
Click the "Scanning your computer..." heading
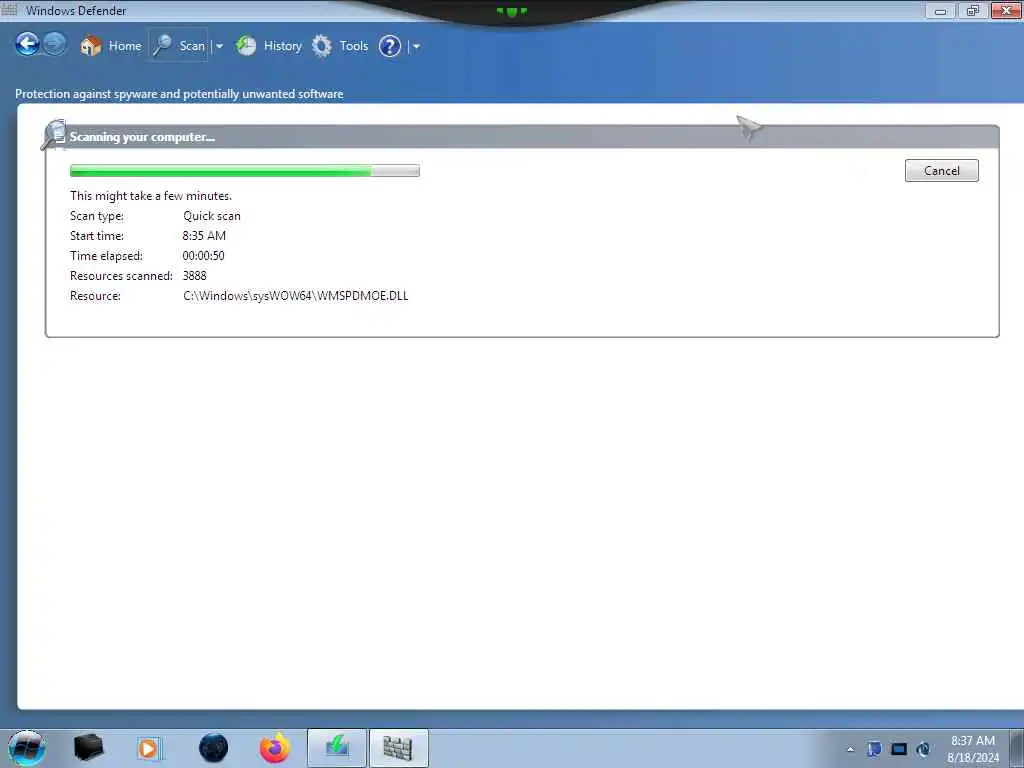(142, 136)
